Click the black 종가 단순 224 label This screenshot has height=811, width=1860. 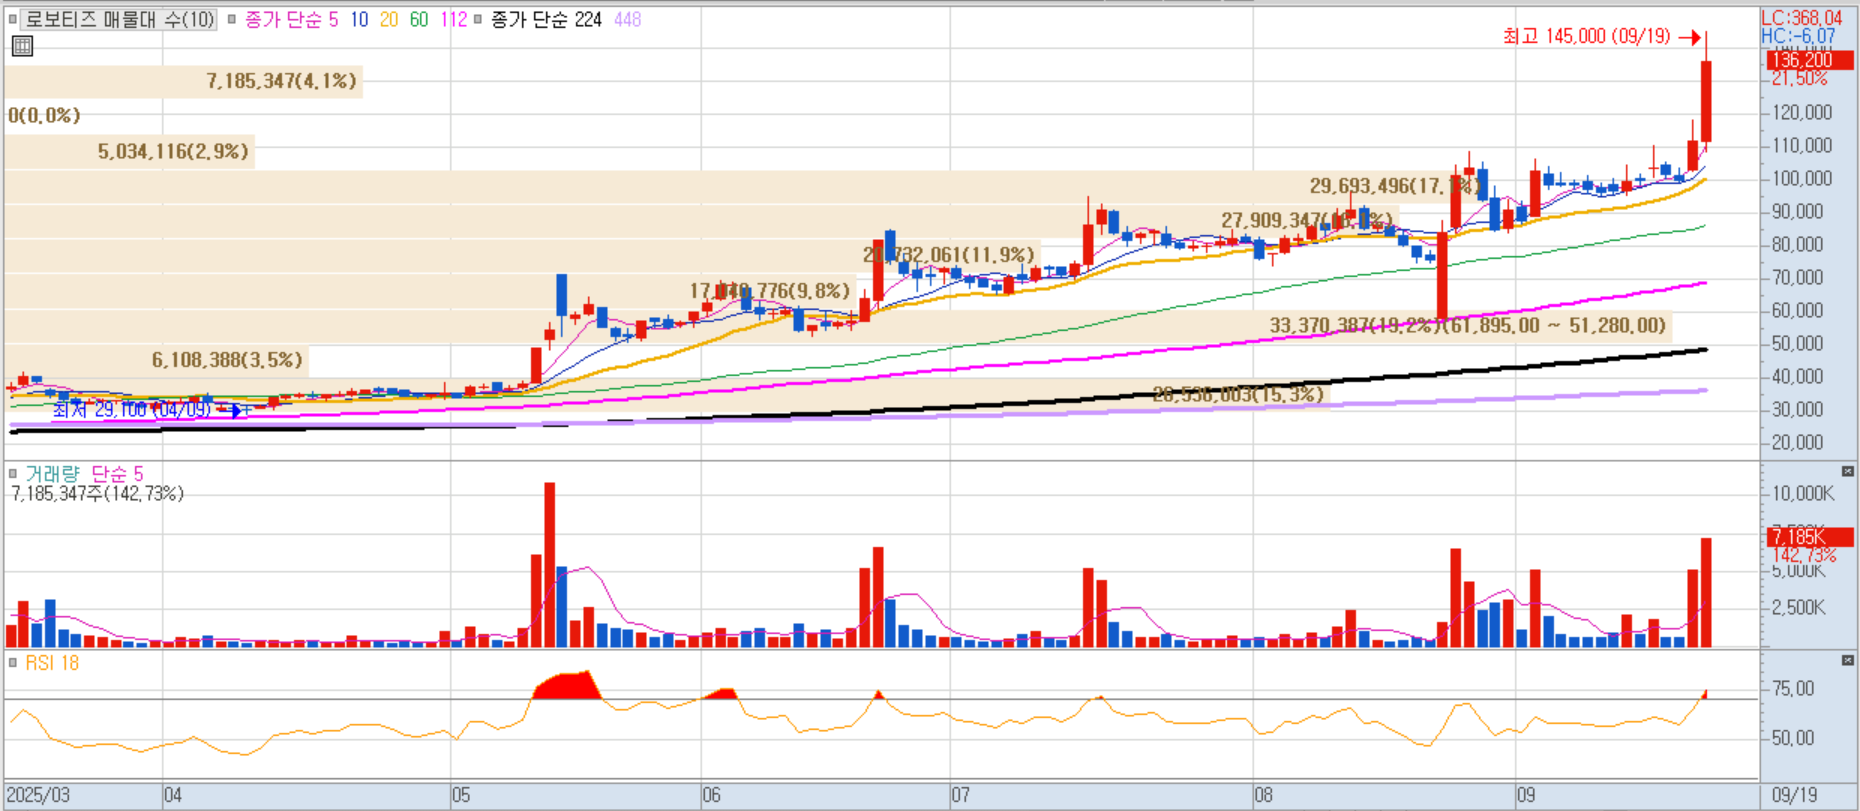[x=546, y=19]
